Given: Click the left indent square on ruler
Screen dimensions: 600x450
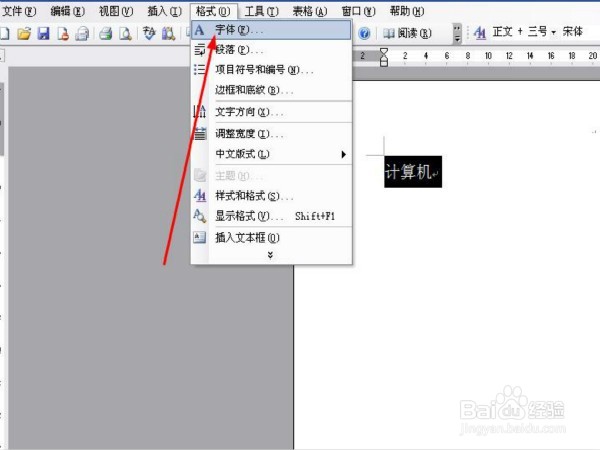Looking at the screenshot, I should pyautogui.click(x=384, y=63).
